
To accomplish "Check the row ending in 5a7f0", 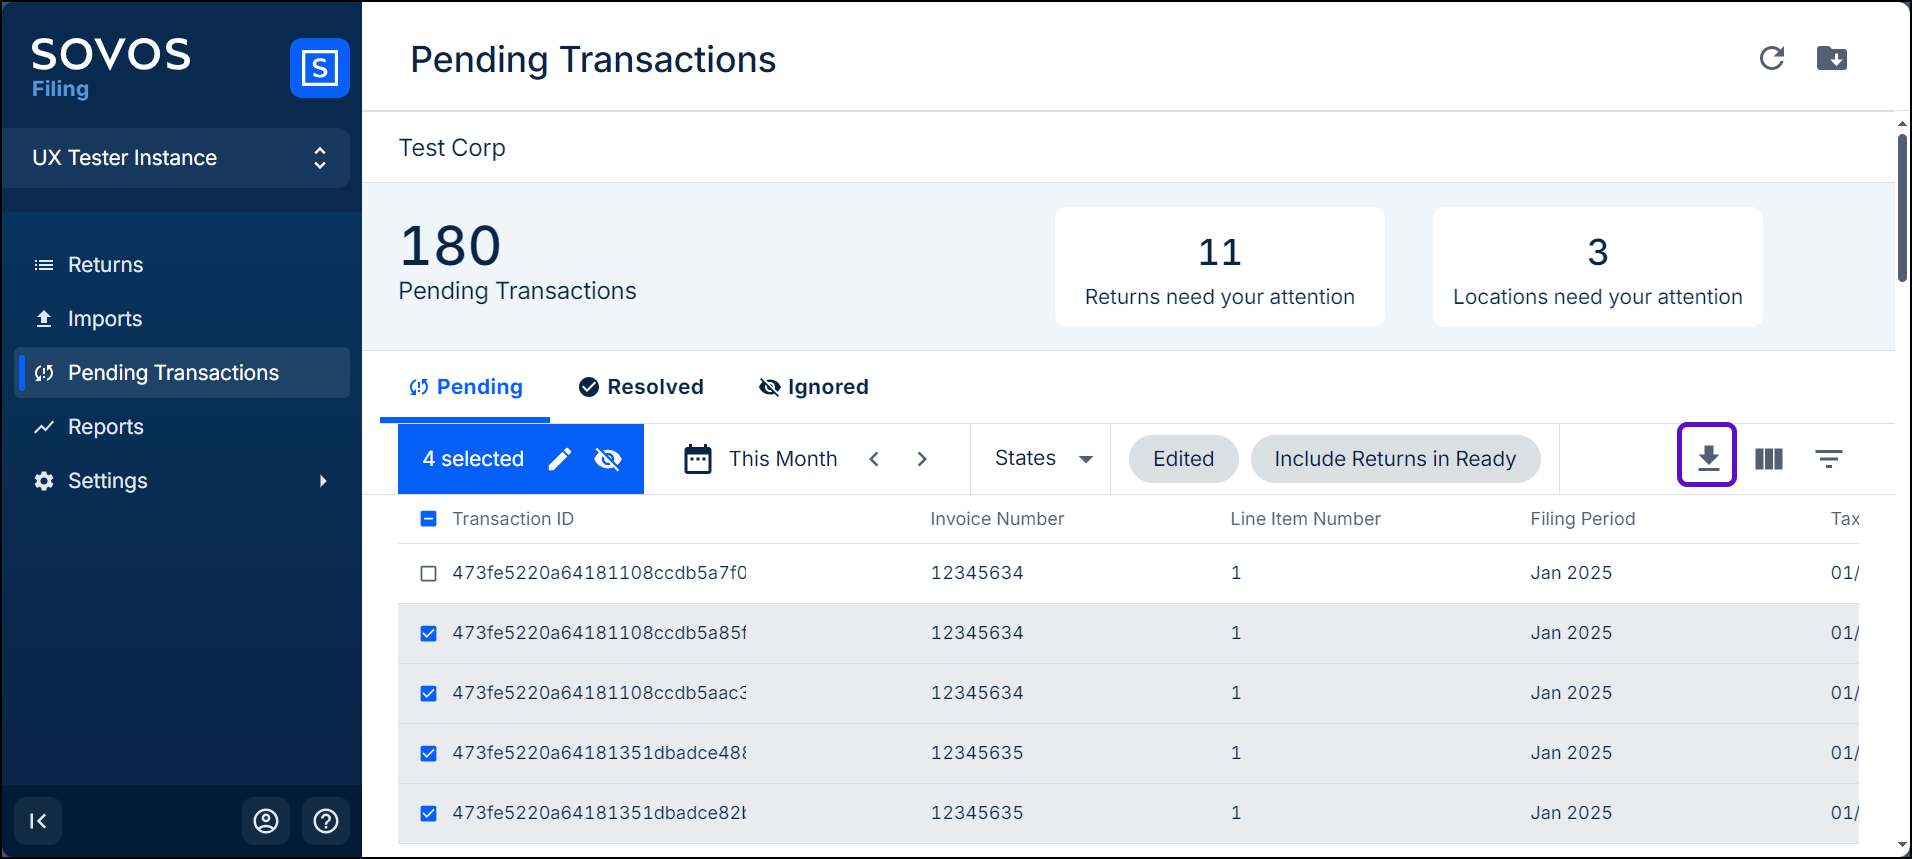I will point(429,574).
